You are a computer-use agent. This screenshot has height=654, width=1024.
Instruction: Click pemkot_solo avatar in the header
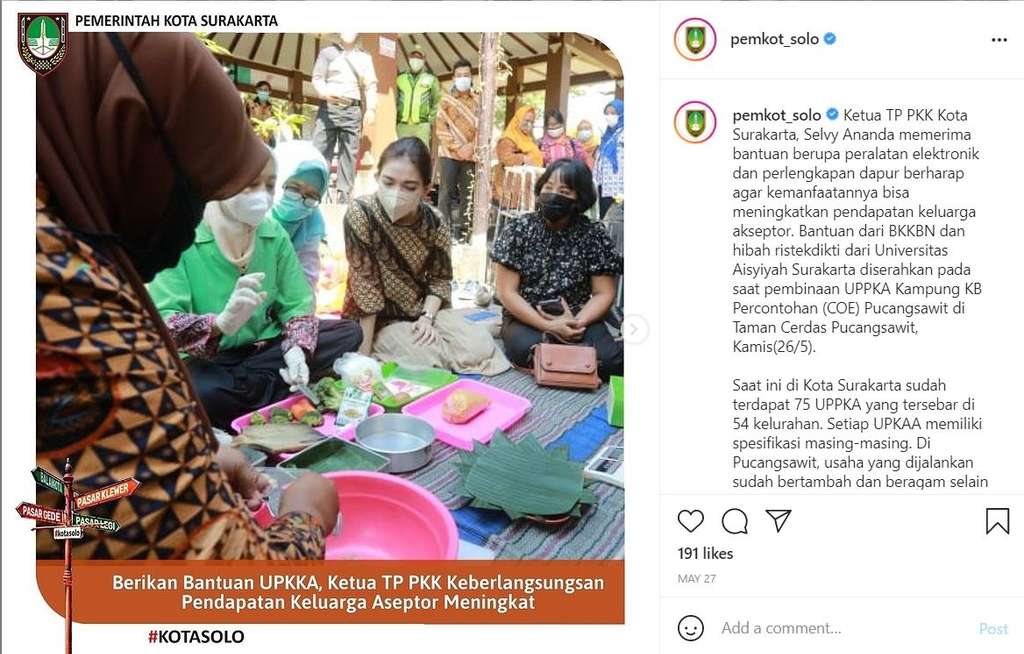point(695,39)
